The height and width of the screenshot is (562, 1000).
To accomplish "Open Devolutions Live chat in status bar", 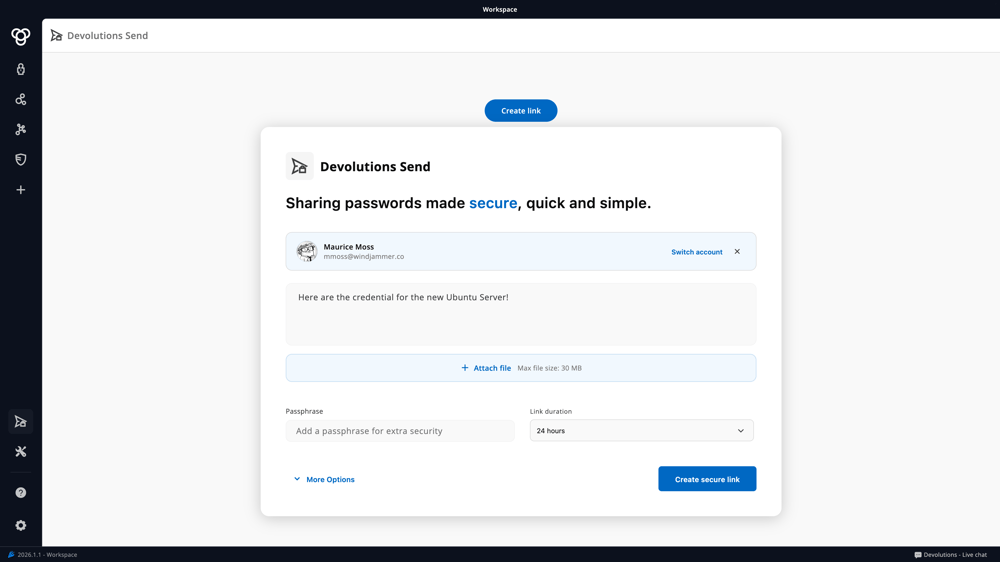I will 950,555.
